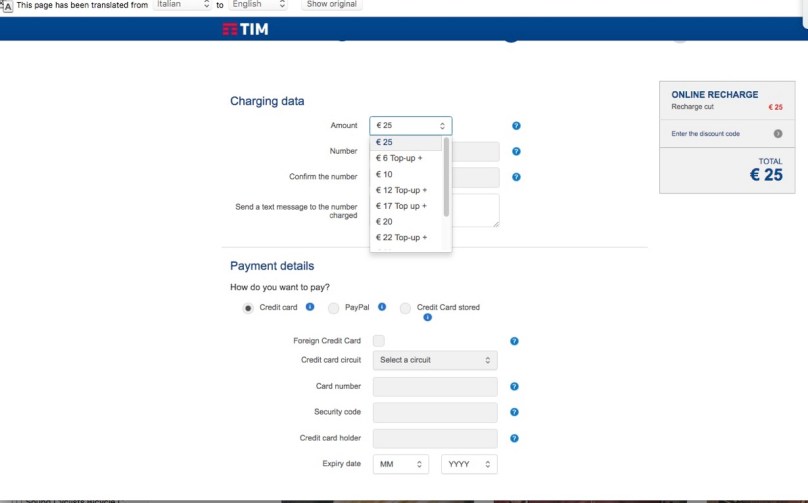Click the Recharge cut label
The height and width of the screenshot is (503, 808).
(x=692, y=107)
